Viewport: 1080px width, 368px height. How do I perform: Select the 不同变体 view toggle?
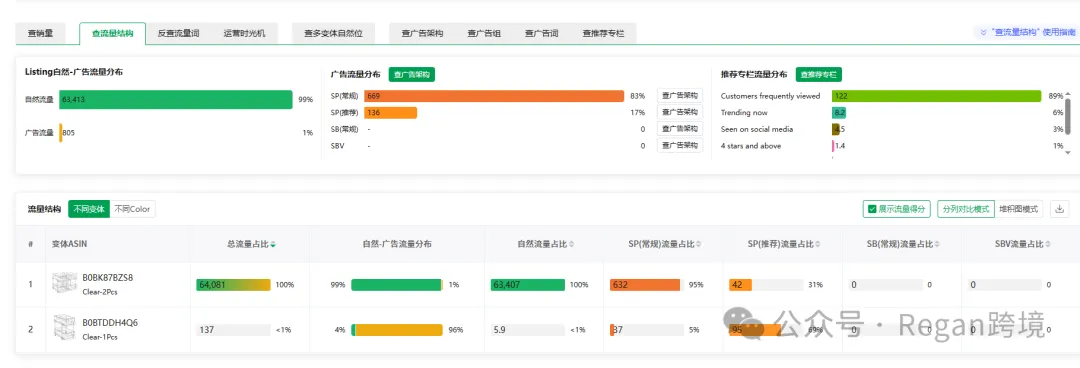coord(90,209)
